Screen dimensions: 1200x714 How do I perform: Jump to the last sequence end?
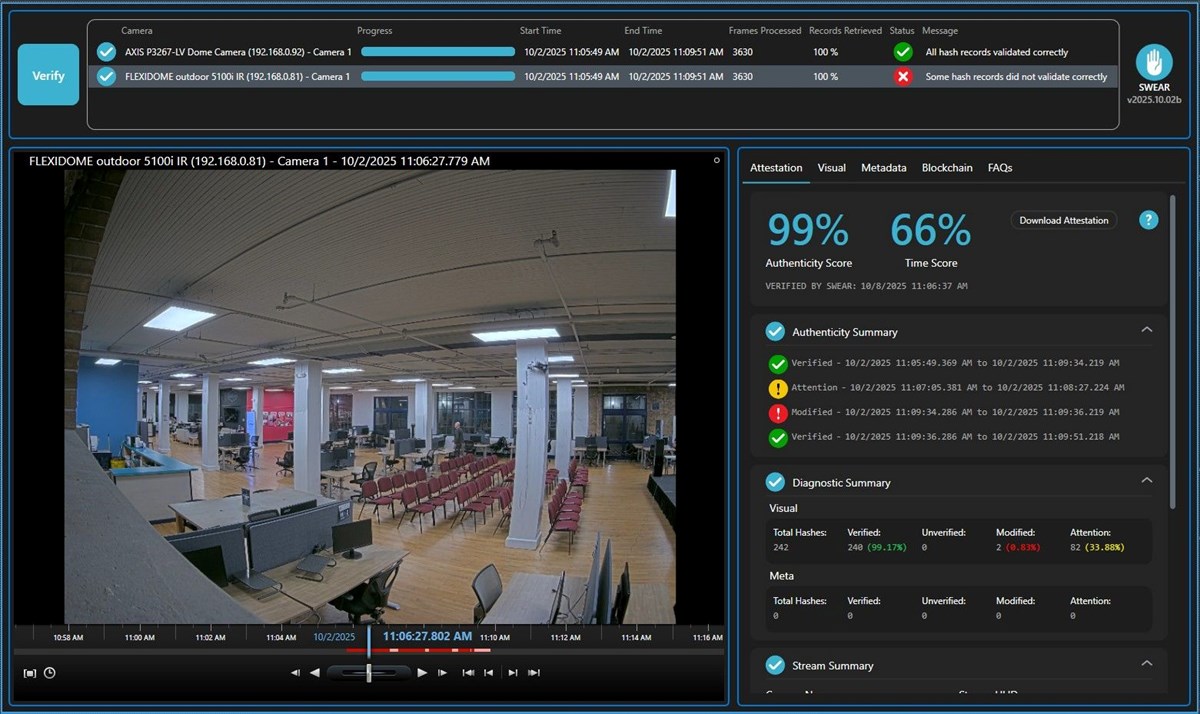(x=534, y=673)
